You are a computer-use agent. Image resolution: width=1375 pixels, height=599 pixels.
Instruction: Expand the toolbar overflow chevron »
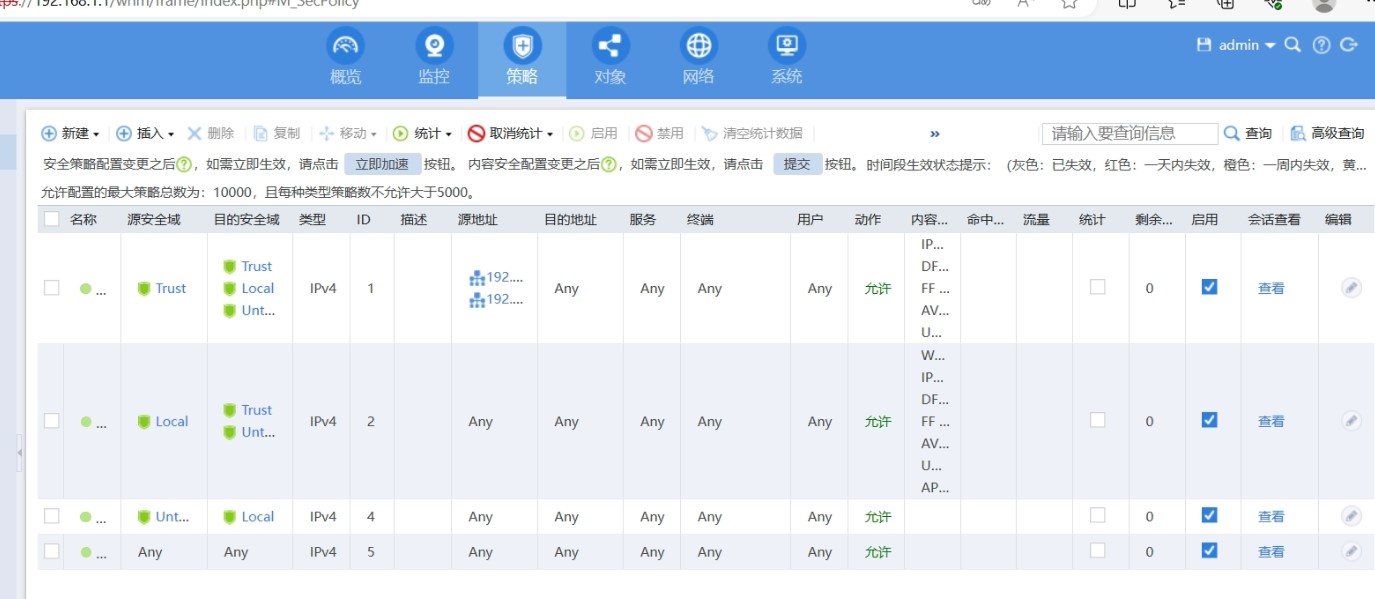pyautogui.click(x=935, y=133)
